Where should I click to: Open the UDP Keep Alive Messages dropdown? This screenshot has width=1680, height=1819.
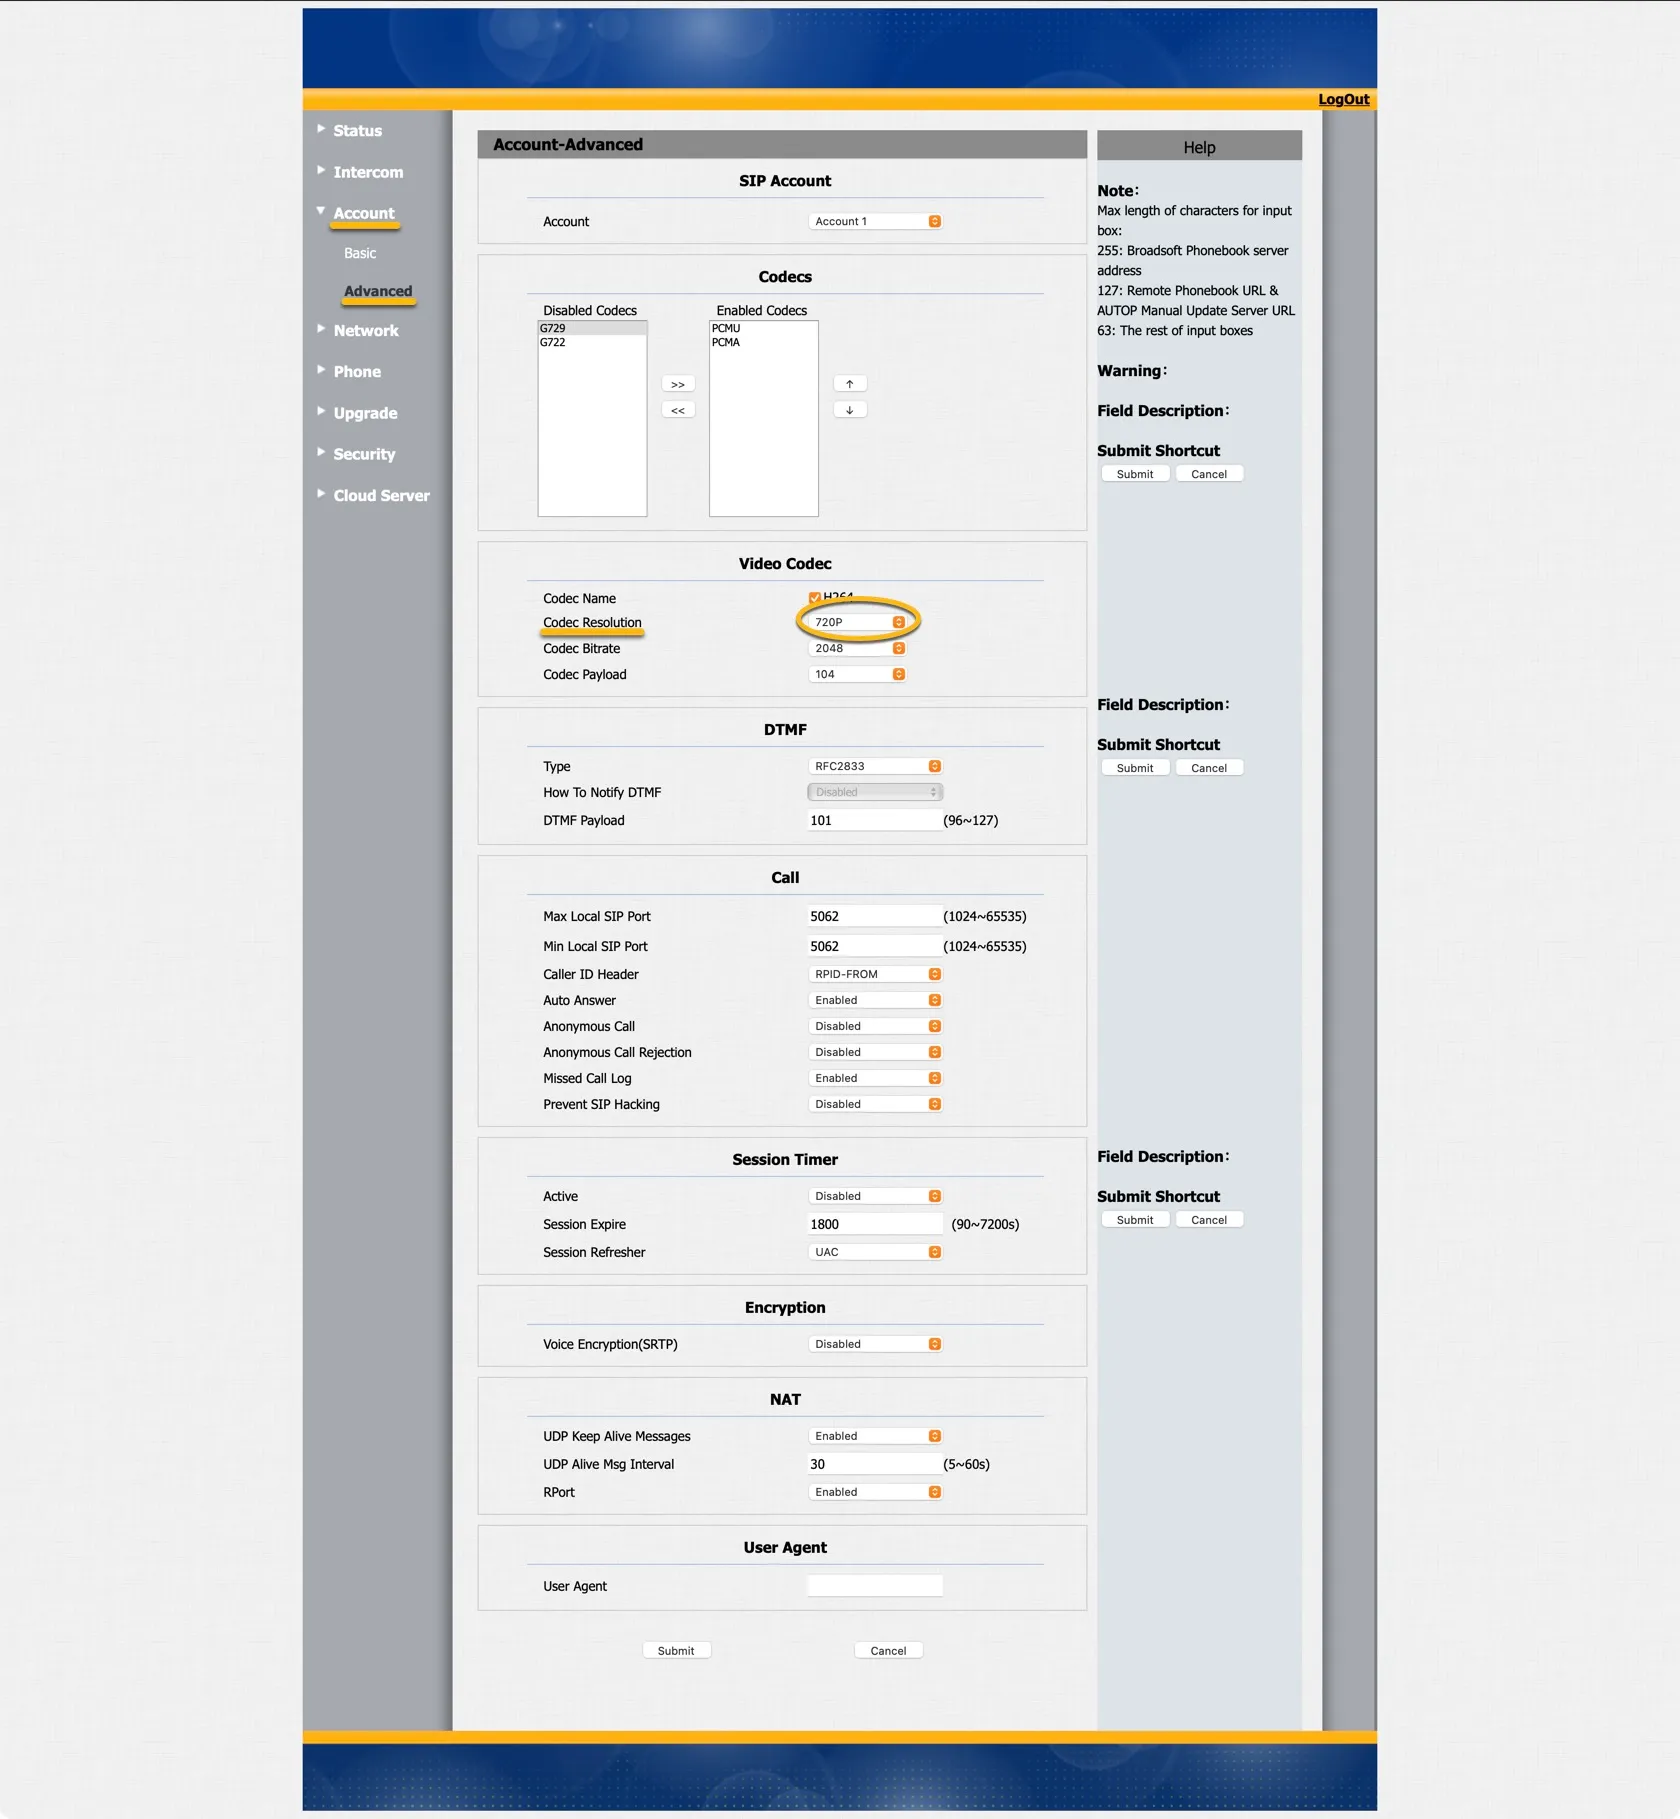coord(875,1436)
